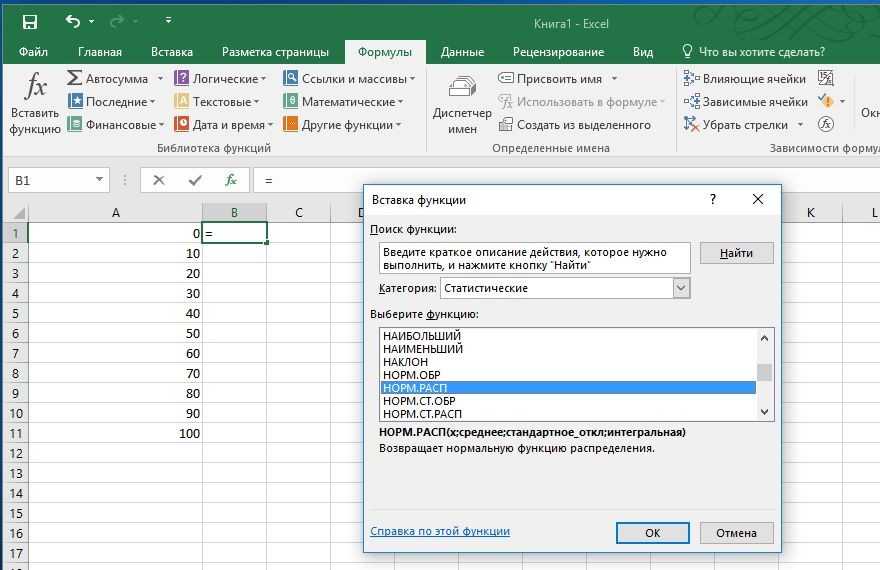Viewport: 880px width, 570px height.
Task: Click the Save icon in quick access toolbar
Action: coord(29,22)
